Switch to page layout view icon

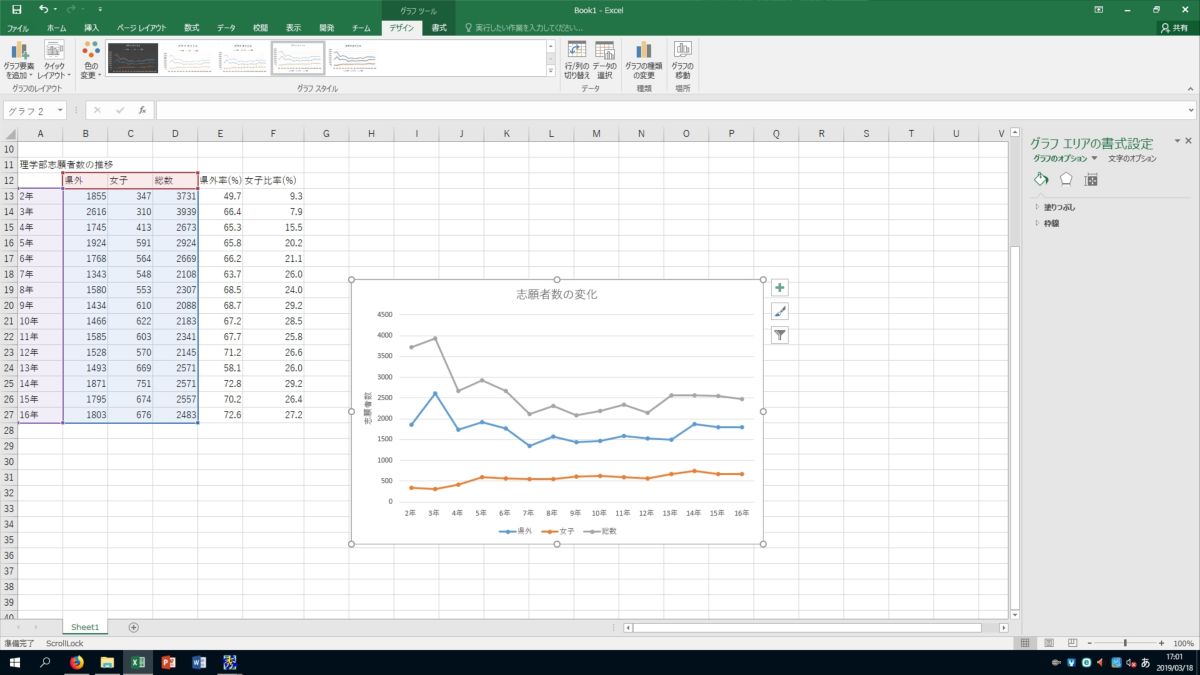pos(1049,643)
